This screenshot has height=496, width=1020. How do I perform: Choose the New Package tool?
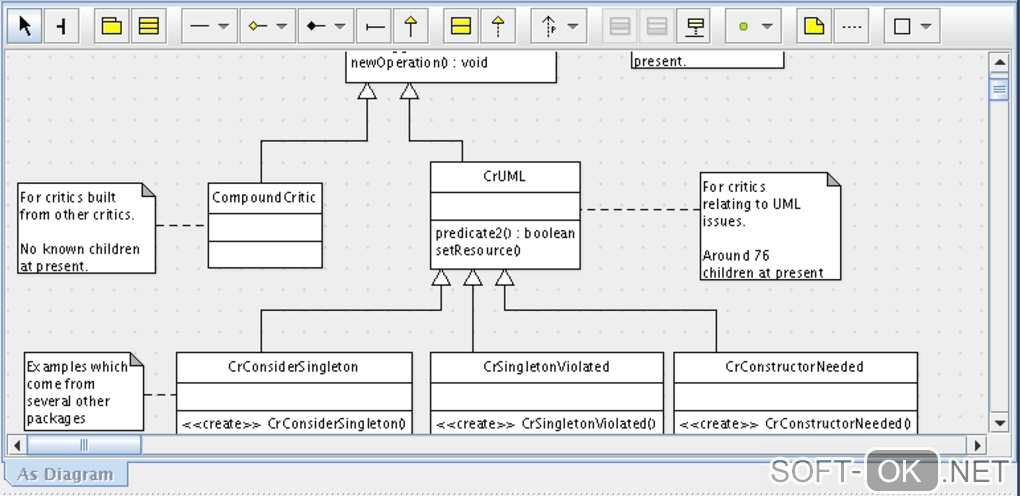click(x=113, y=27)
